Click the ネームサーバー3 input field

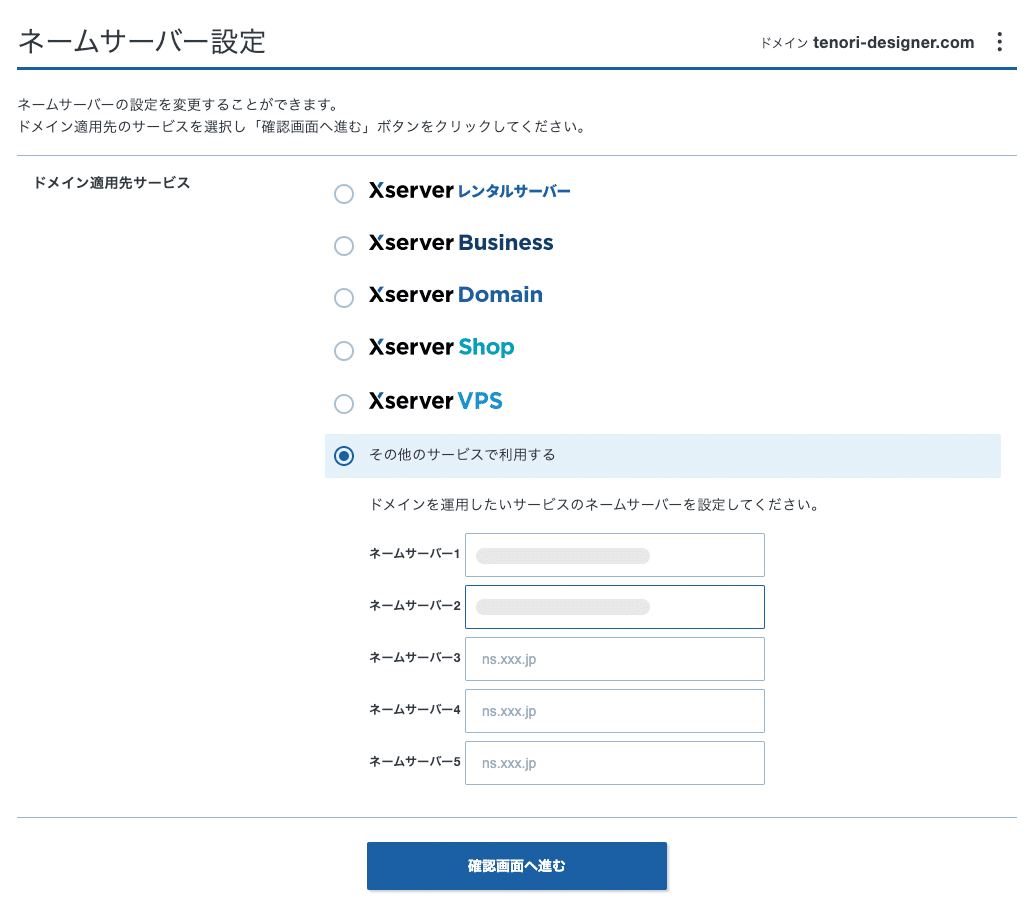615,659
